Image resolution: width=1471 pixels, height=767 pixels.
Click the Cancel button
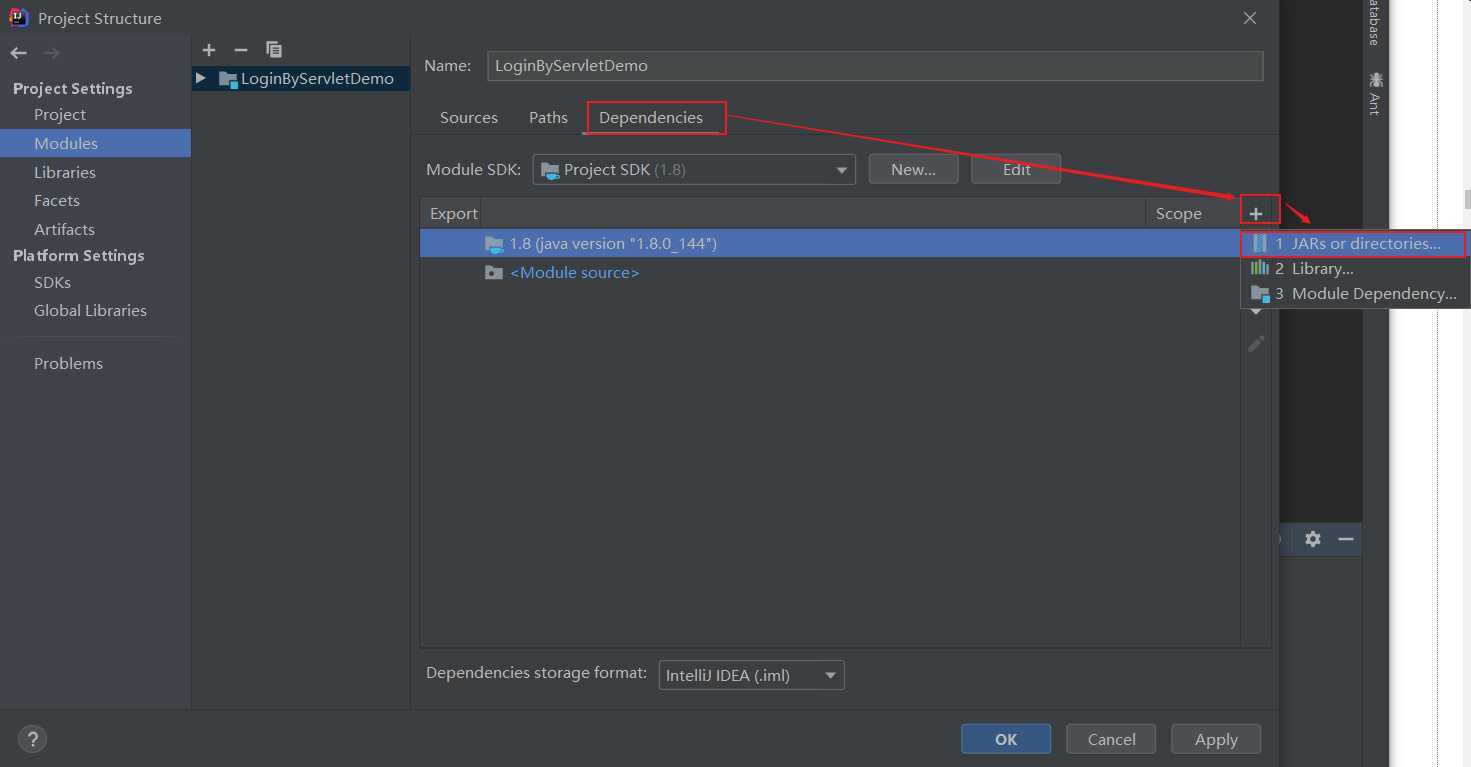tap(1111, 739)
